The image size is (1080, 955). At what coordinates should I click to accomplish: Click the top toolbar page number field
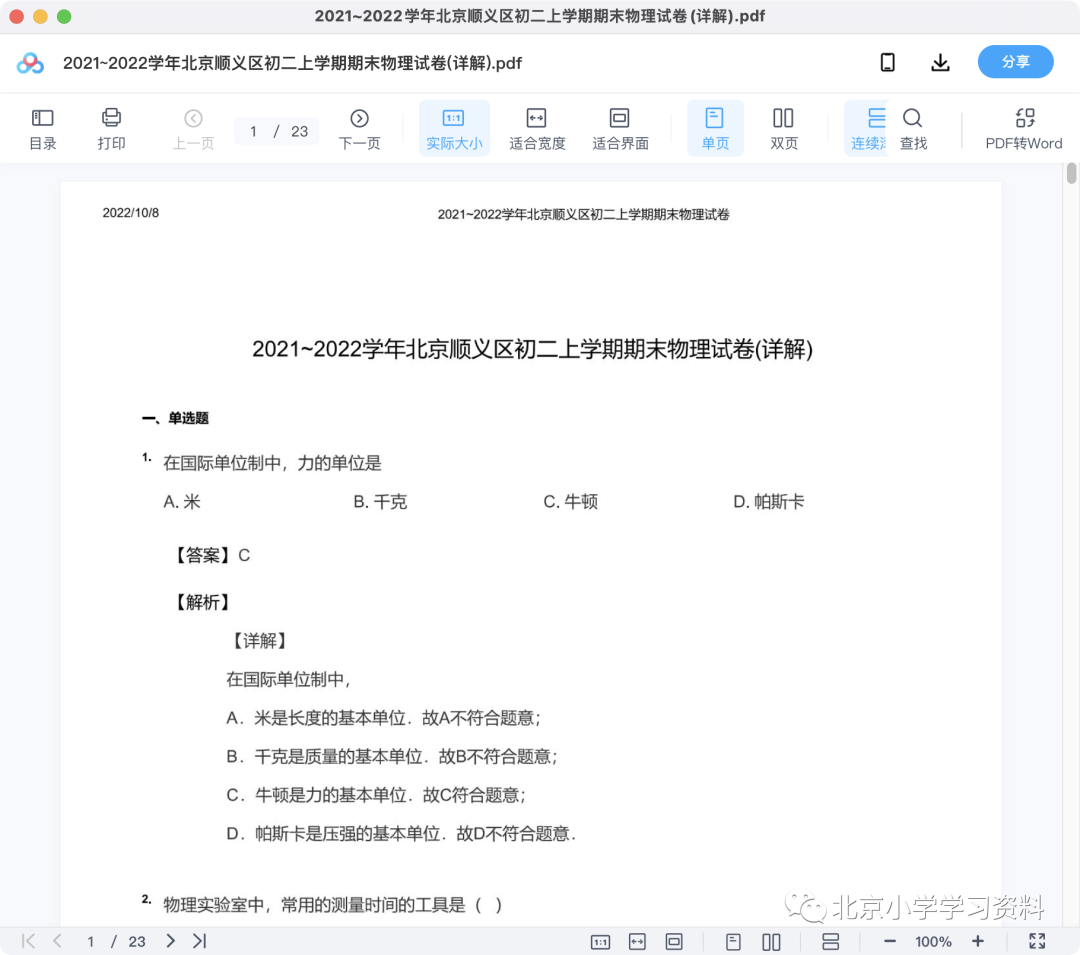276,131
